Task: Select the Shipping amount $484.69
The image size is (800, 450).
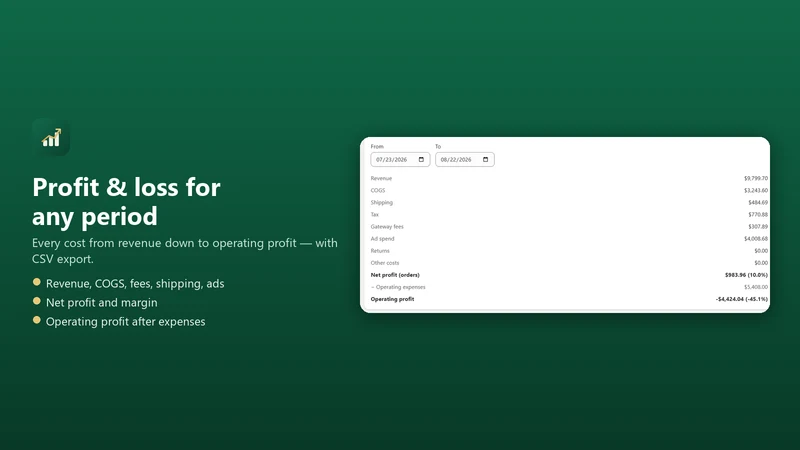Action: (758, 203)
